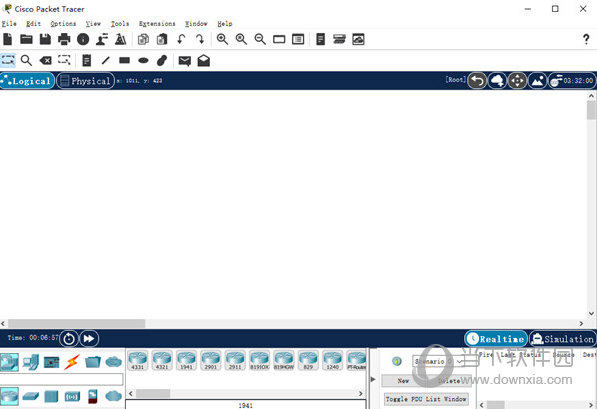The width and height of the screenshot is (597, 409).
Task: Select the End Devices category icon
Action: 31,362
